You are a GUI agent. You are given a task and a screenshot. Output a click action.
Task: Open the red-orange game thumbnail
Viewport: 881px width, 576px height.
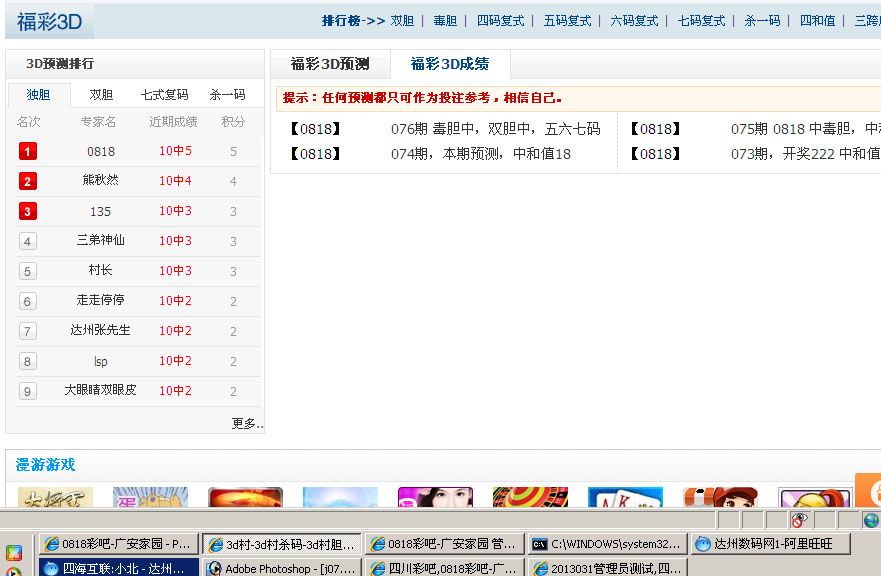point(246,497)
